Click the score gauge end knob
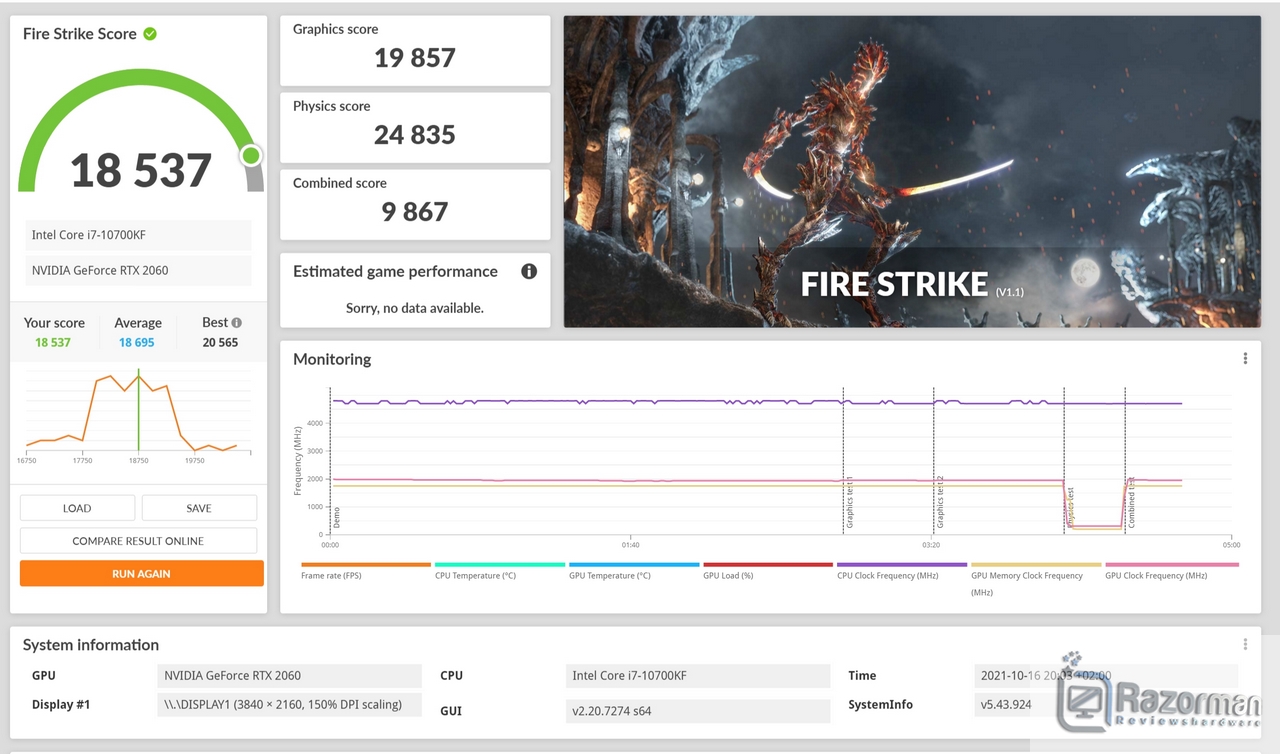This screenshot has width=1280, height=754. point(251,155)
